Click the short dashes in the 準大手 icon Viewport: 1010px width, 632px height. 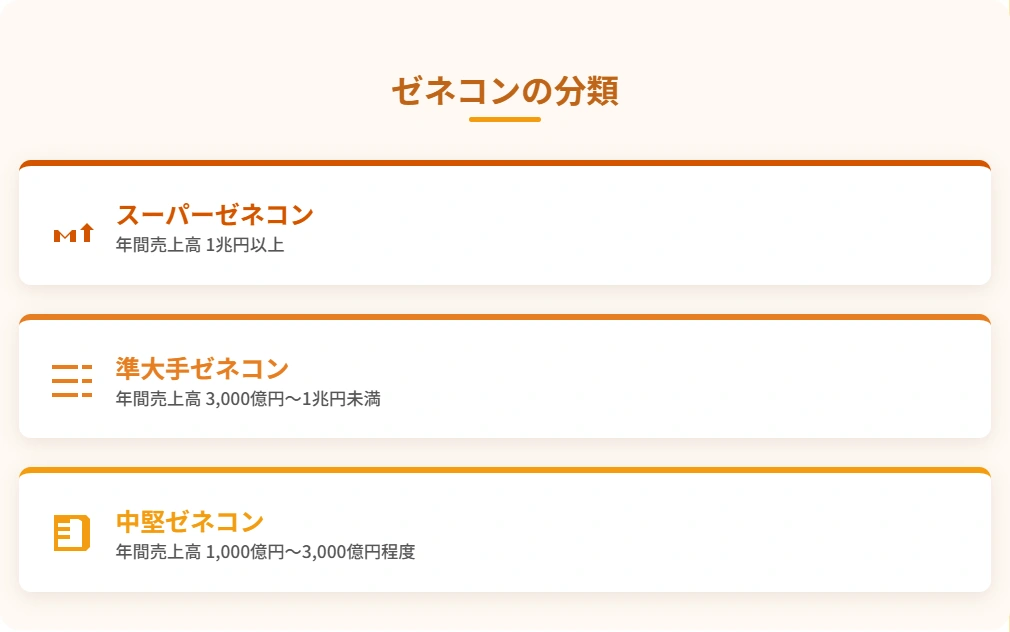coord(87,381)
